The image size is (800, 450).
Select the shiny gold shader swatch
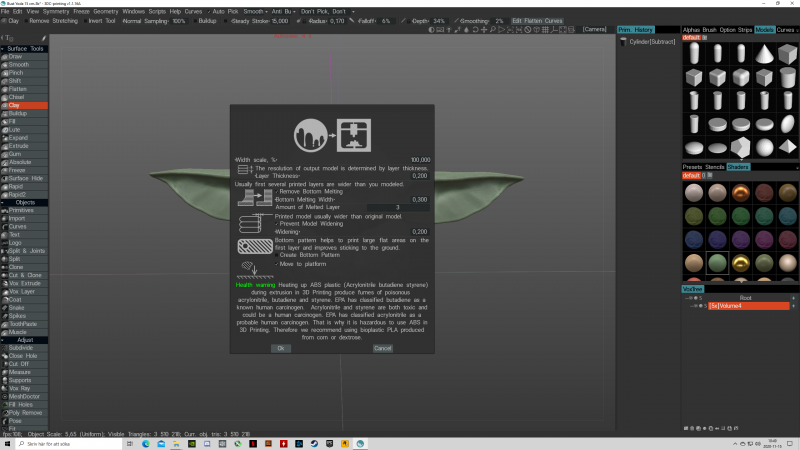point(740,262)
